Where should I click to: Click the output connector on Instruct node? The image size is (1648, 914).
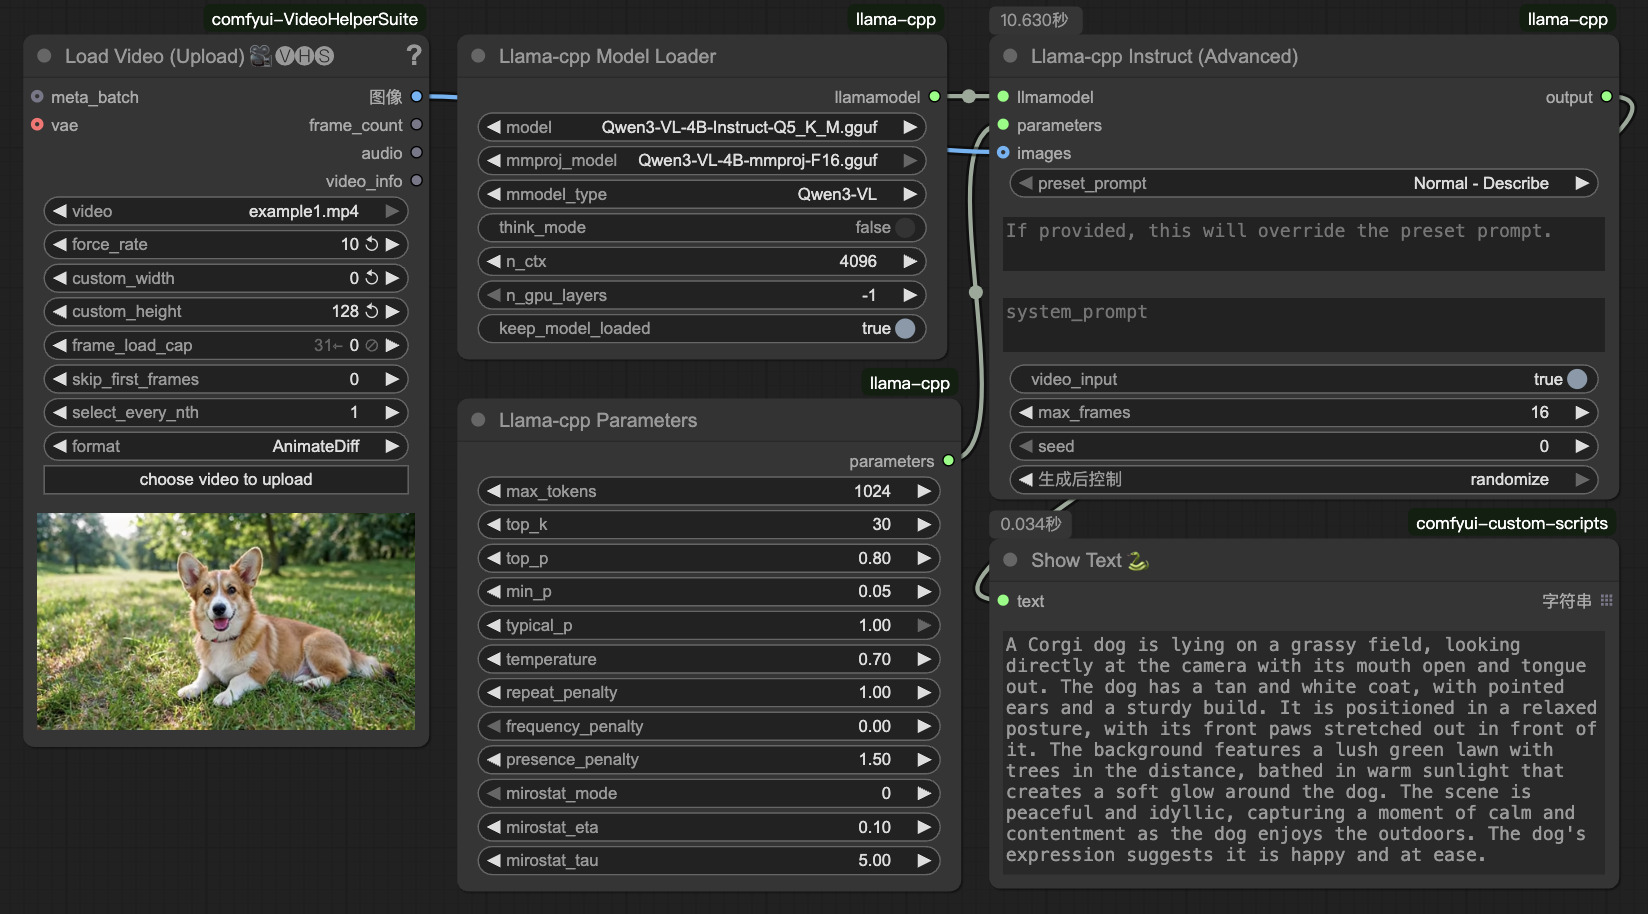(1607, 97)
